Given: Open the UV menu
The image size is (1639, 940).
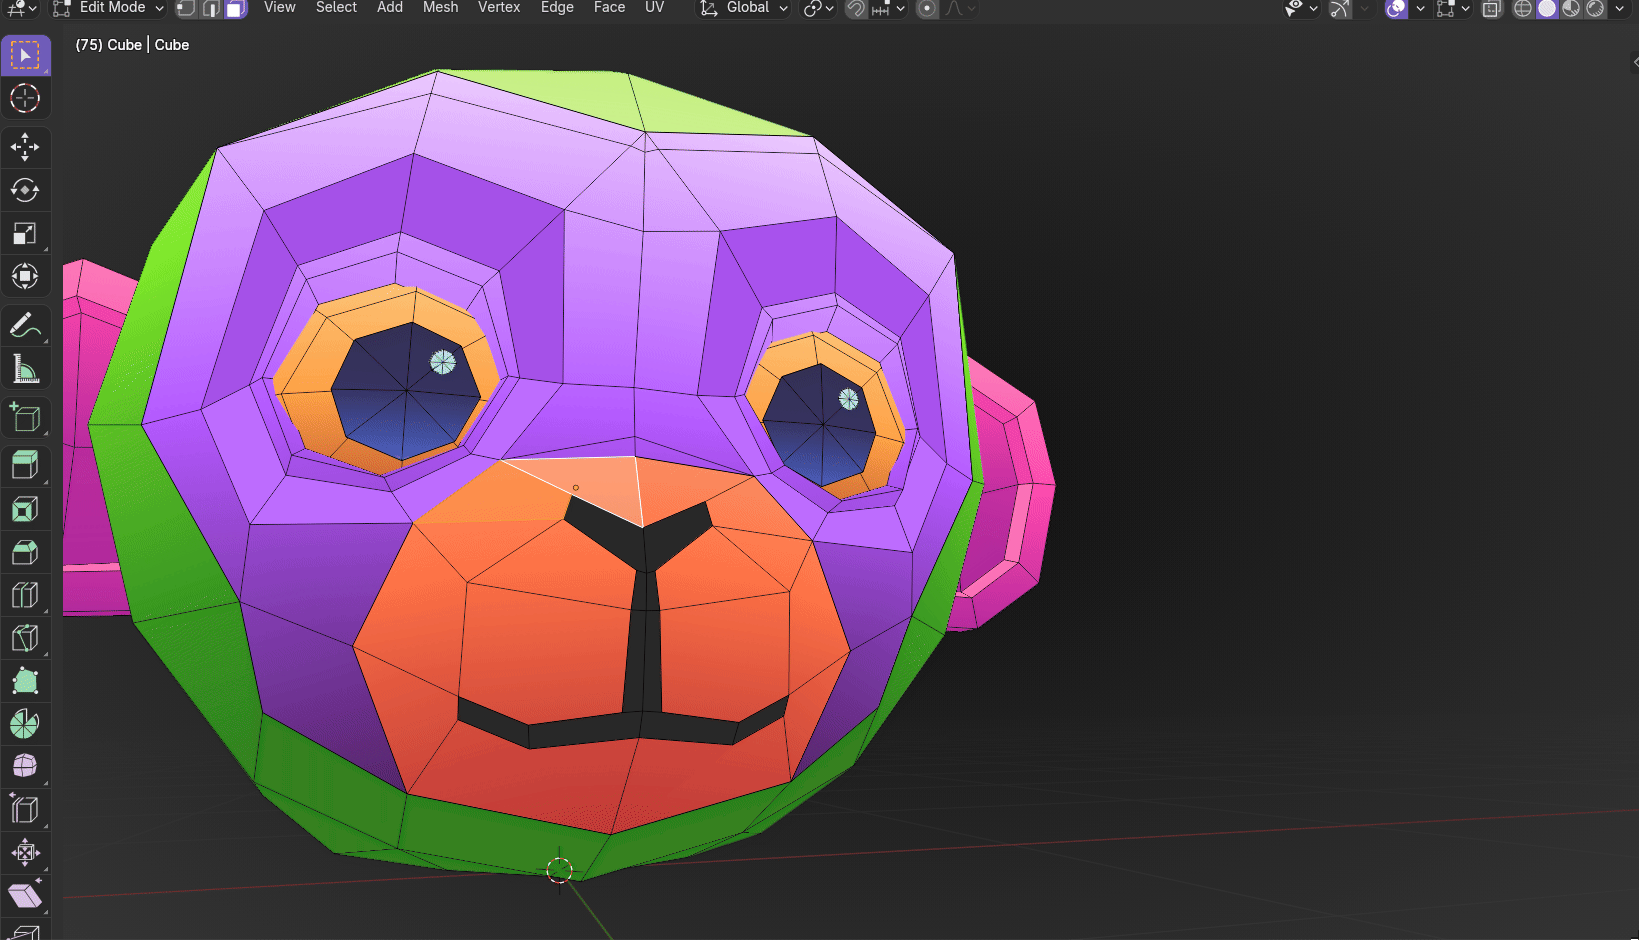Looking at the screenshot, I should [x=654, y=8].
